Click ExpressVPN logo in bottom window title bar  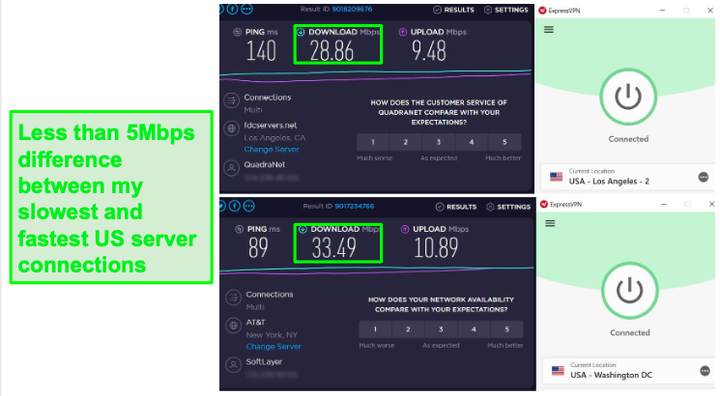544,204
